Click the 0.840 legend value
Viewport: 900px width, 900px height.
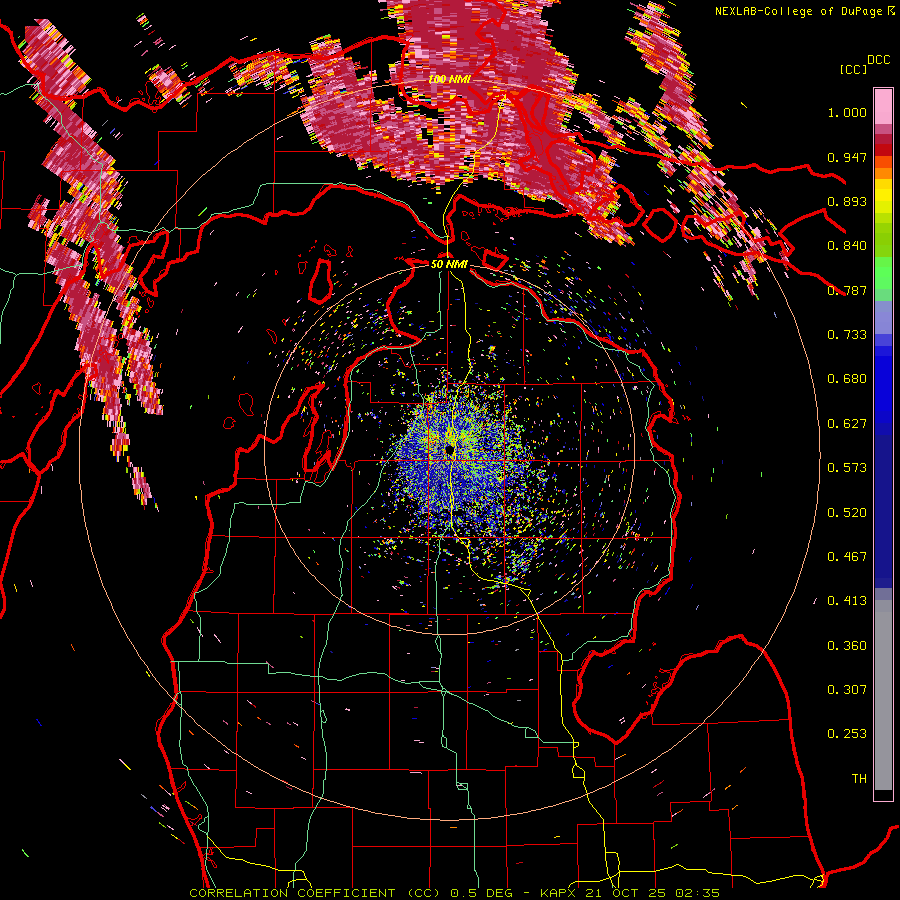point(847,246)
